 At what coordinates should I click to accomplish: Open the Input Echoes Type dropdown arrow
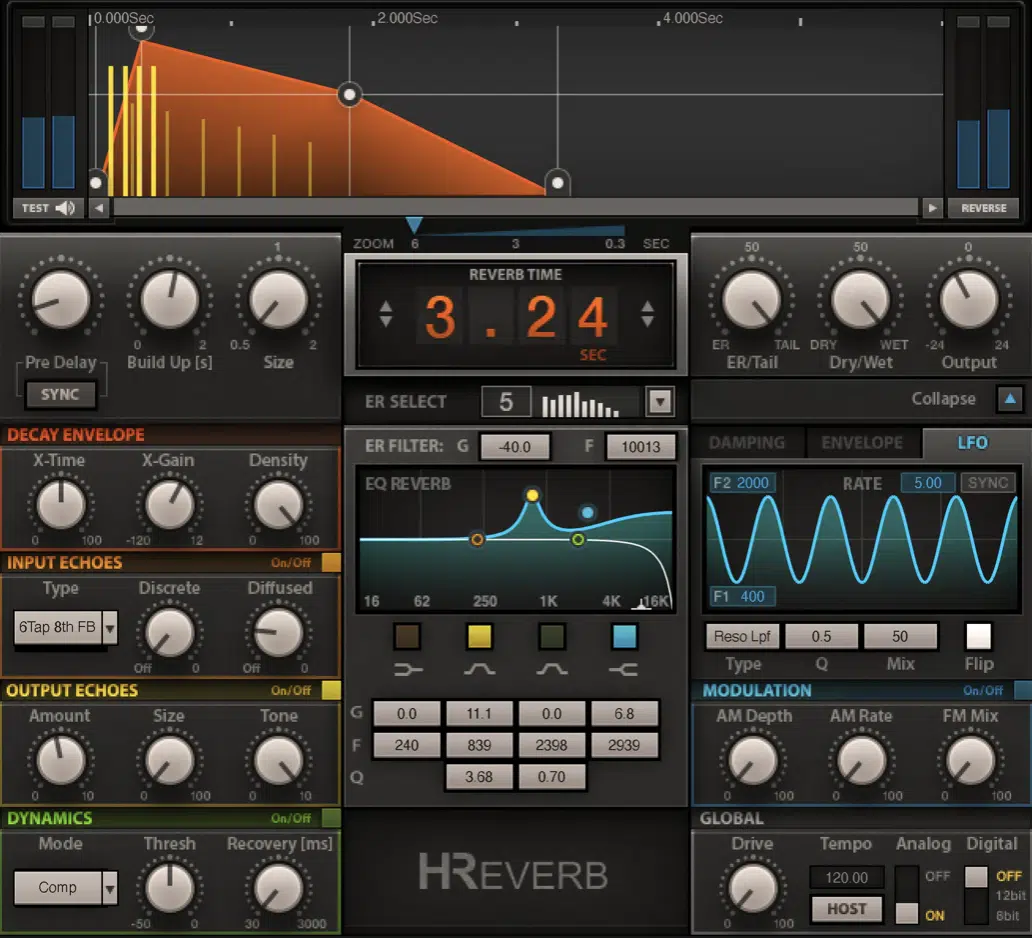coord(110,627)
